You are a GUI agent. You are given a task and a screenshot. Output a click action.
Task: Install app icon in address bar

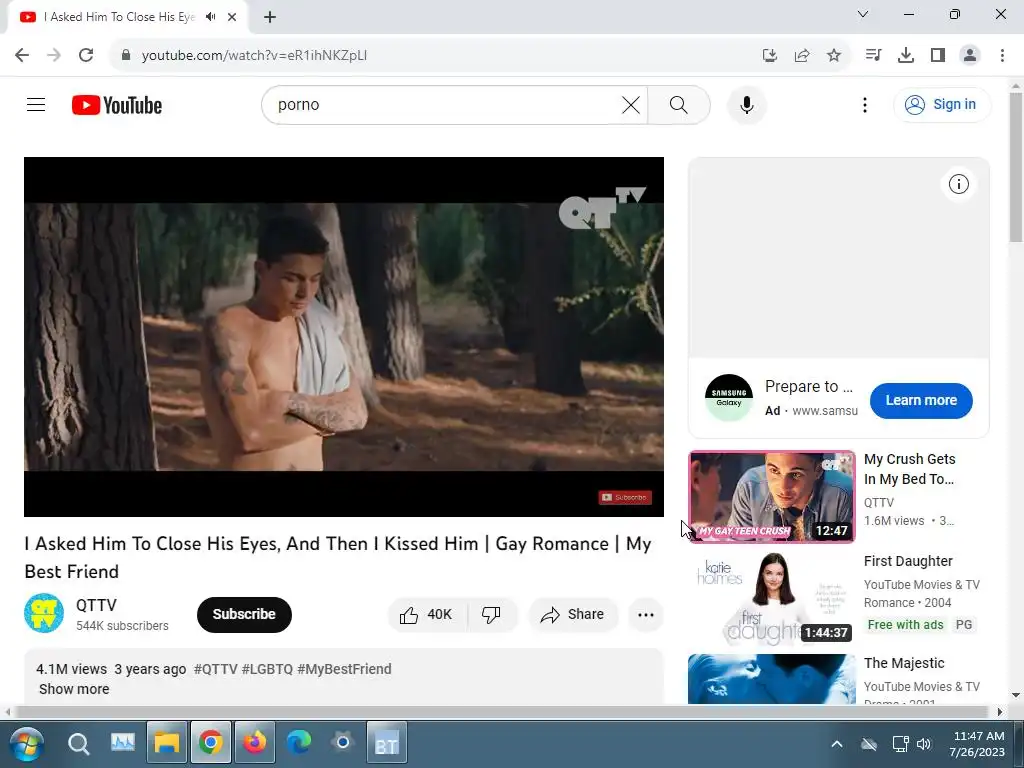point(770,56)
